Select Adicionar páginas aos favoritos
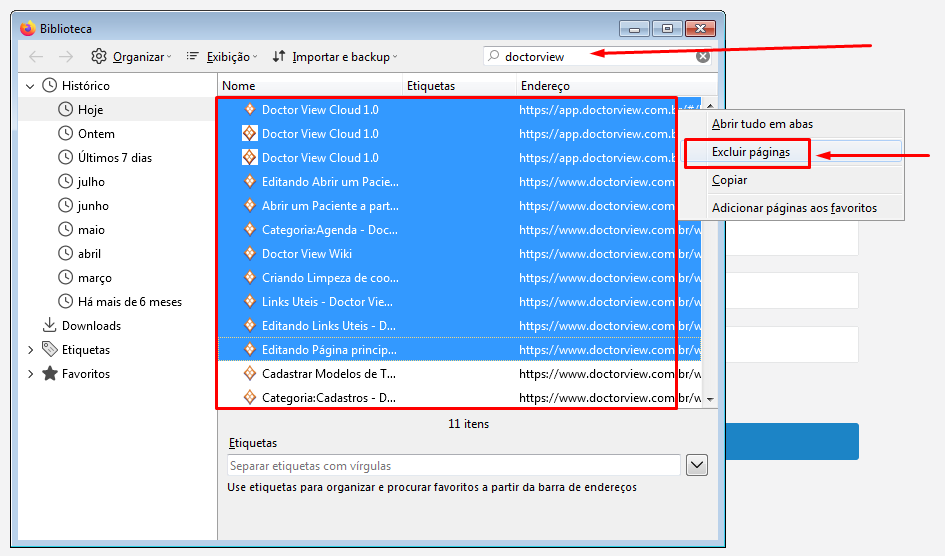945x556 pixels. point(794,208)
